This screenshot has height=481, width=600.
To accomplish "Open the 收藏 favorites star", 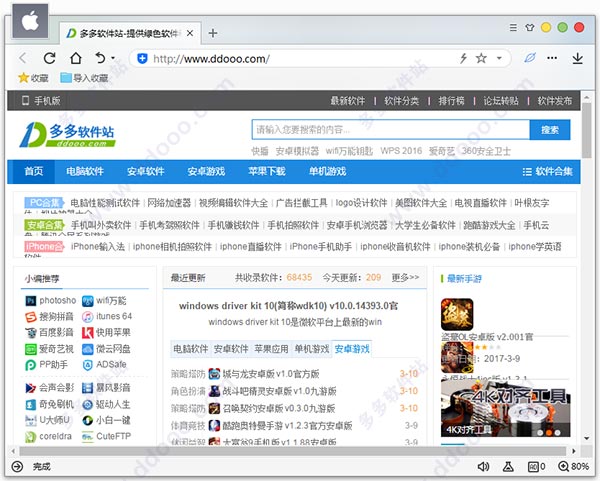I will coord(33,78).
